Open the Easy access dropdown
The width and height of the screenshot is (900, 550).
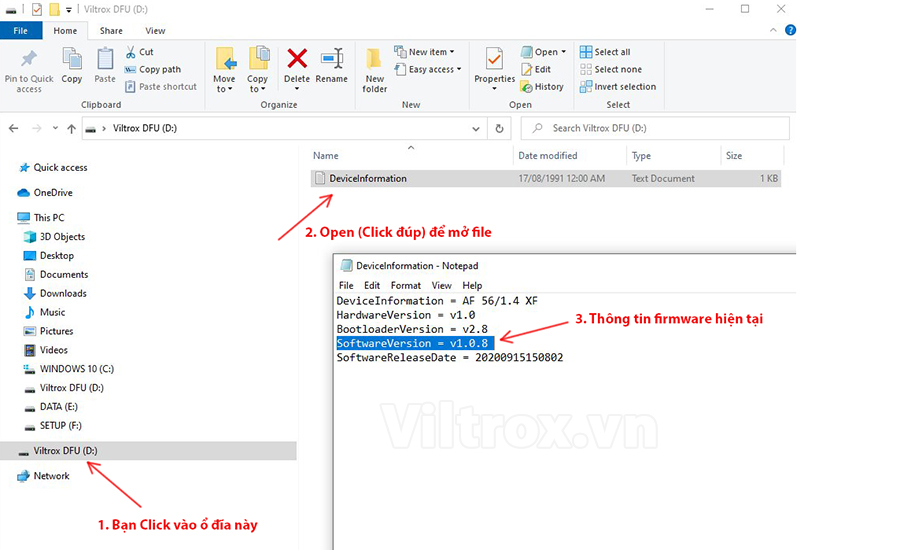pyautogui.click(x=428, y=69)
